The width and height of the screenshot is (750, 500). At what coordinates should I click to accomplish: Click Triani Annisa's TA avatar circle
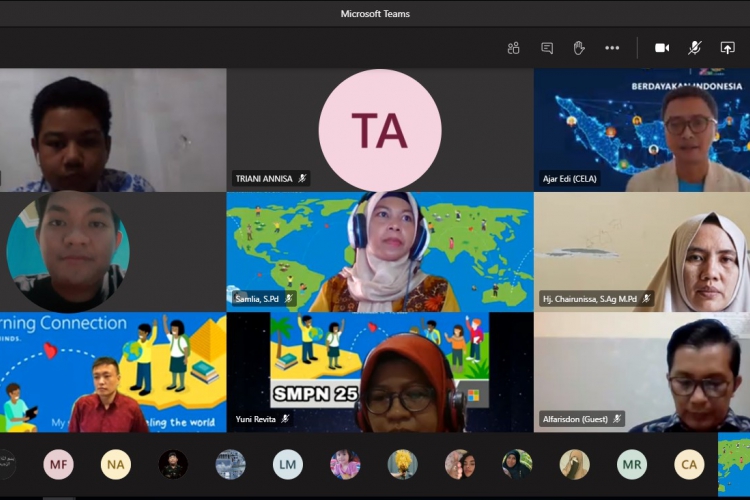click(379, 130)
